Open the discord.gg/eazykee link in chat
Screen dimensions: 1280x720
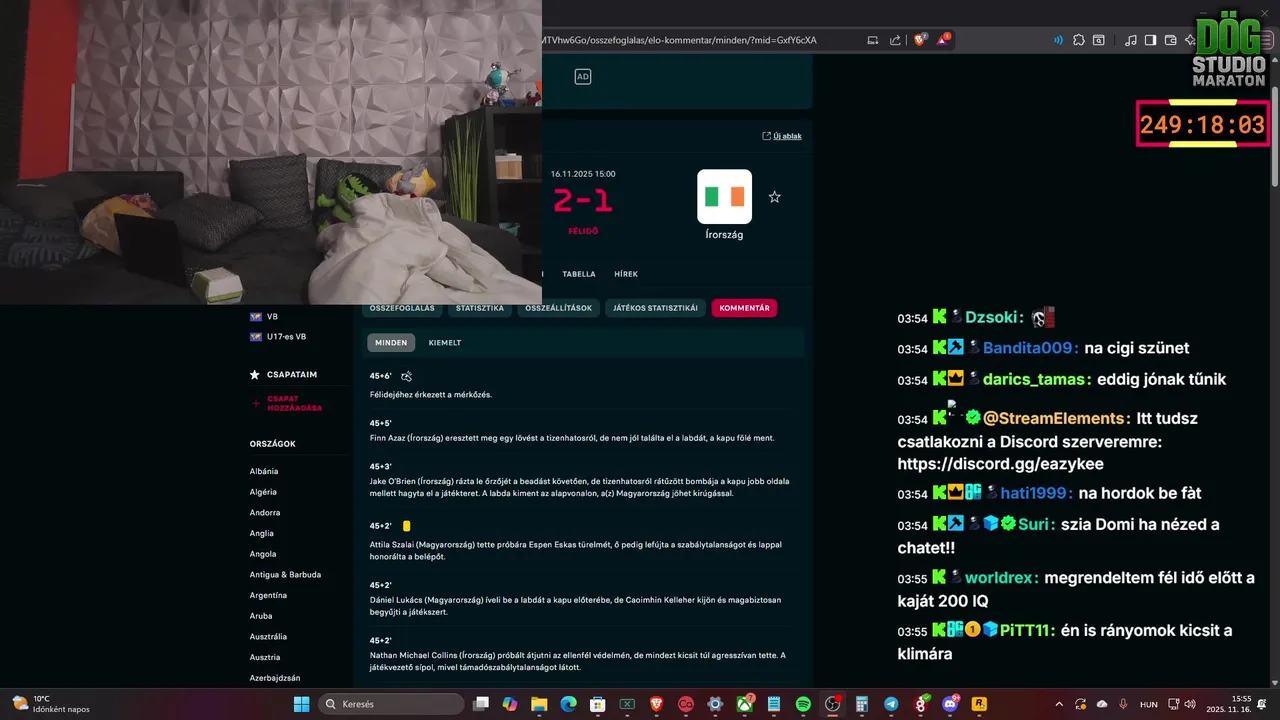point(1000,465)
